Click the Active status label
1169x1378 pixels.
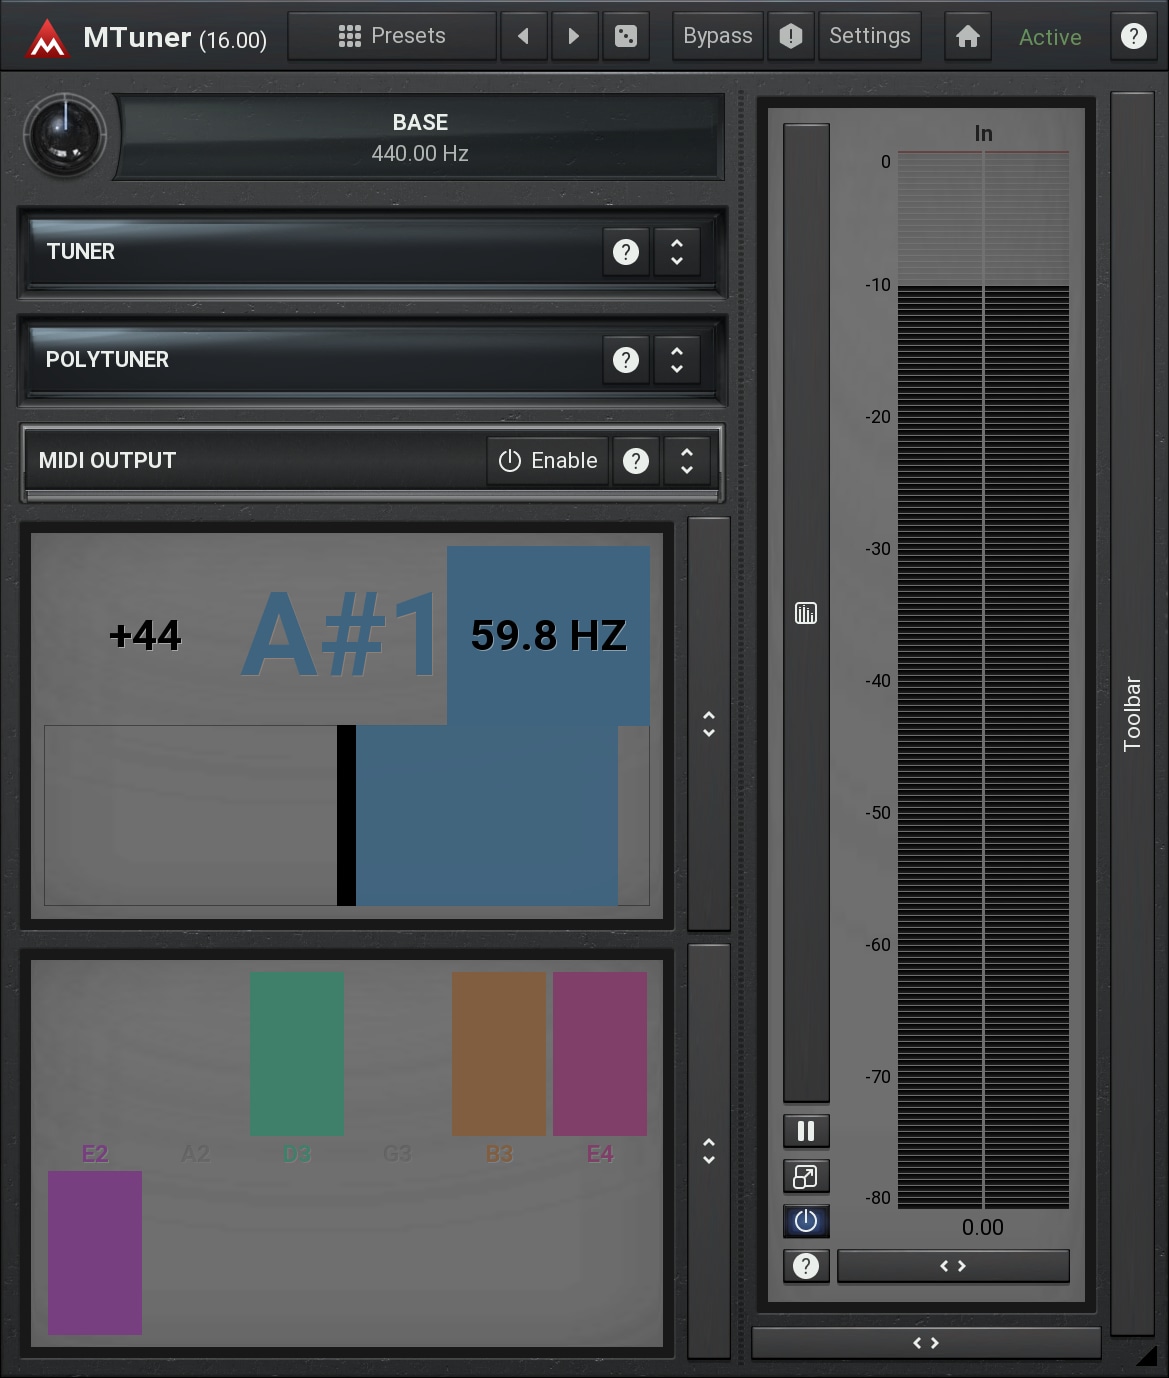point(1050,37)
